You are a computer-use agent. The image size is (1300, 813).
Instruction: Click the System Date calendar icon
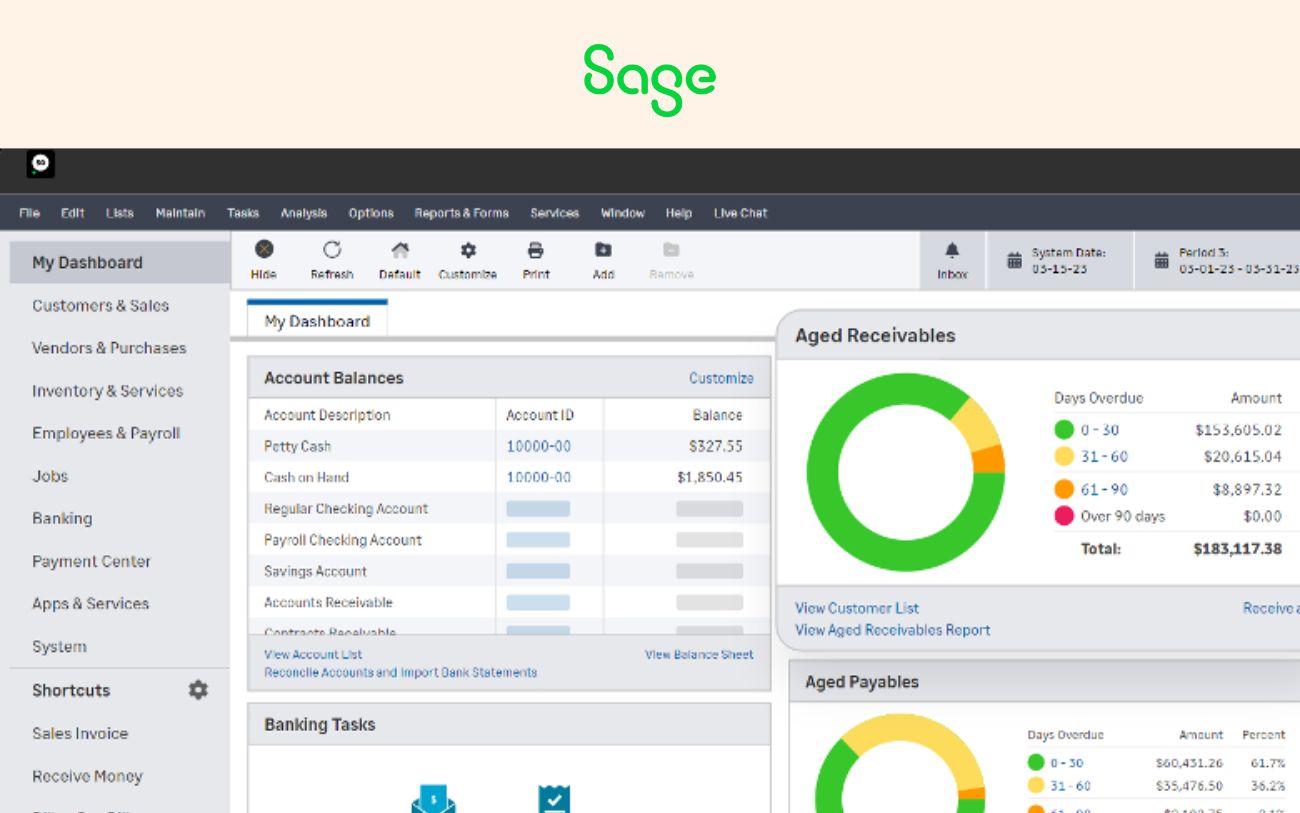[x=1014, y=261]
